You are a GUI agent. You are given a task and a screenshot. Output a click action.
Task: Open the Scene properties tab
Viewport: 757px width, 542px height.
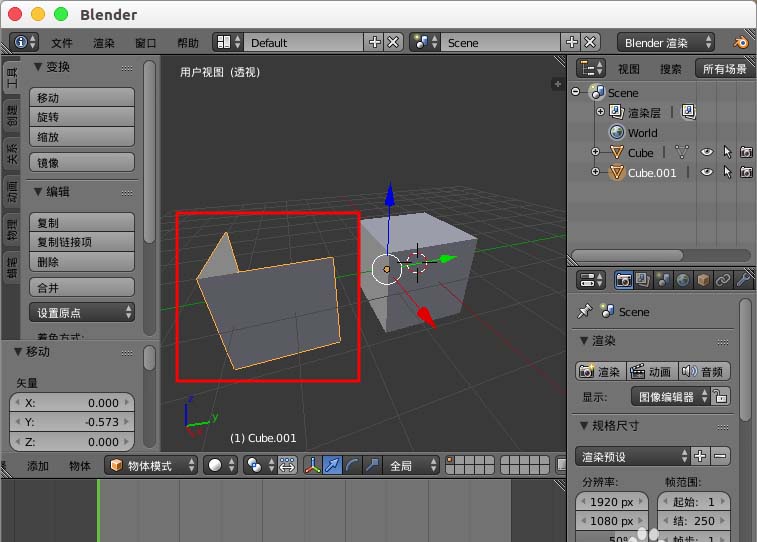click(x=663, y=280)
